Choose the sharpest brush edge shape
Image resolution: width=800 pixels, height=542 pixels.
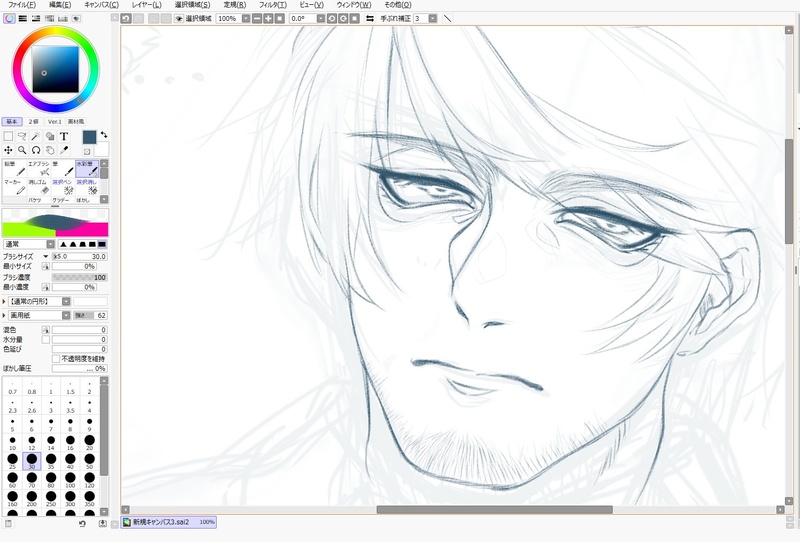coord(63,244)
